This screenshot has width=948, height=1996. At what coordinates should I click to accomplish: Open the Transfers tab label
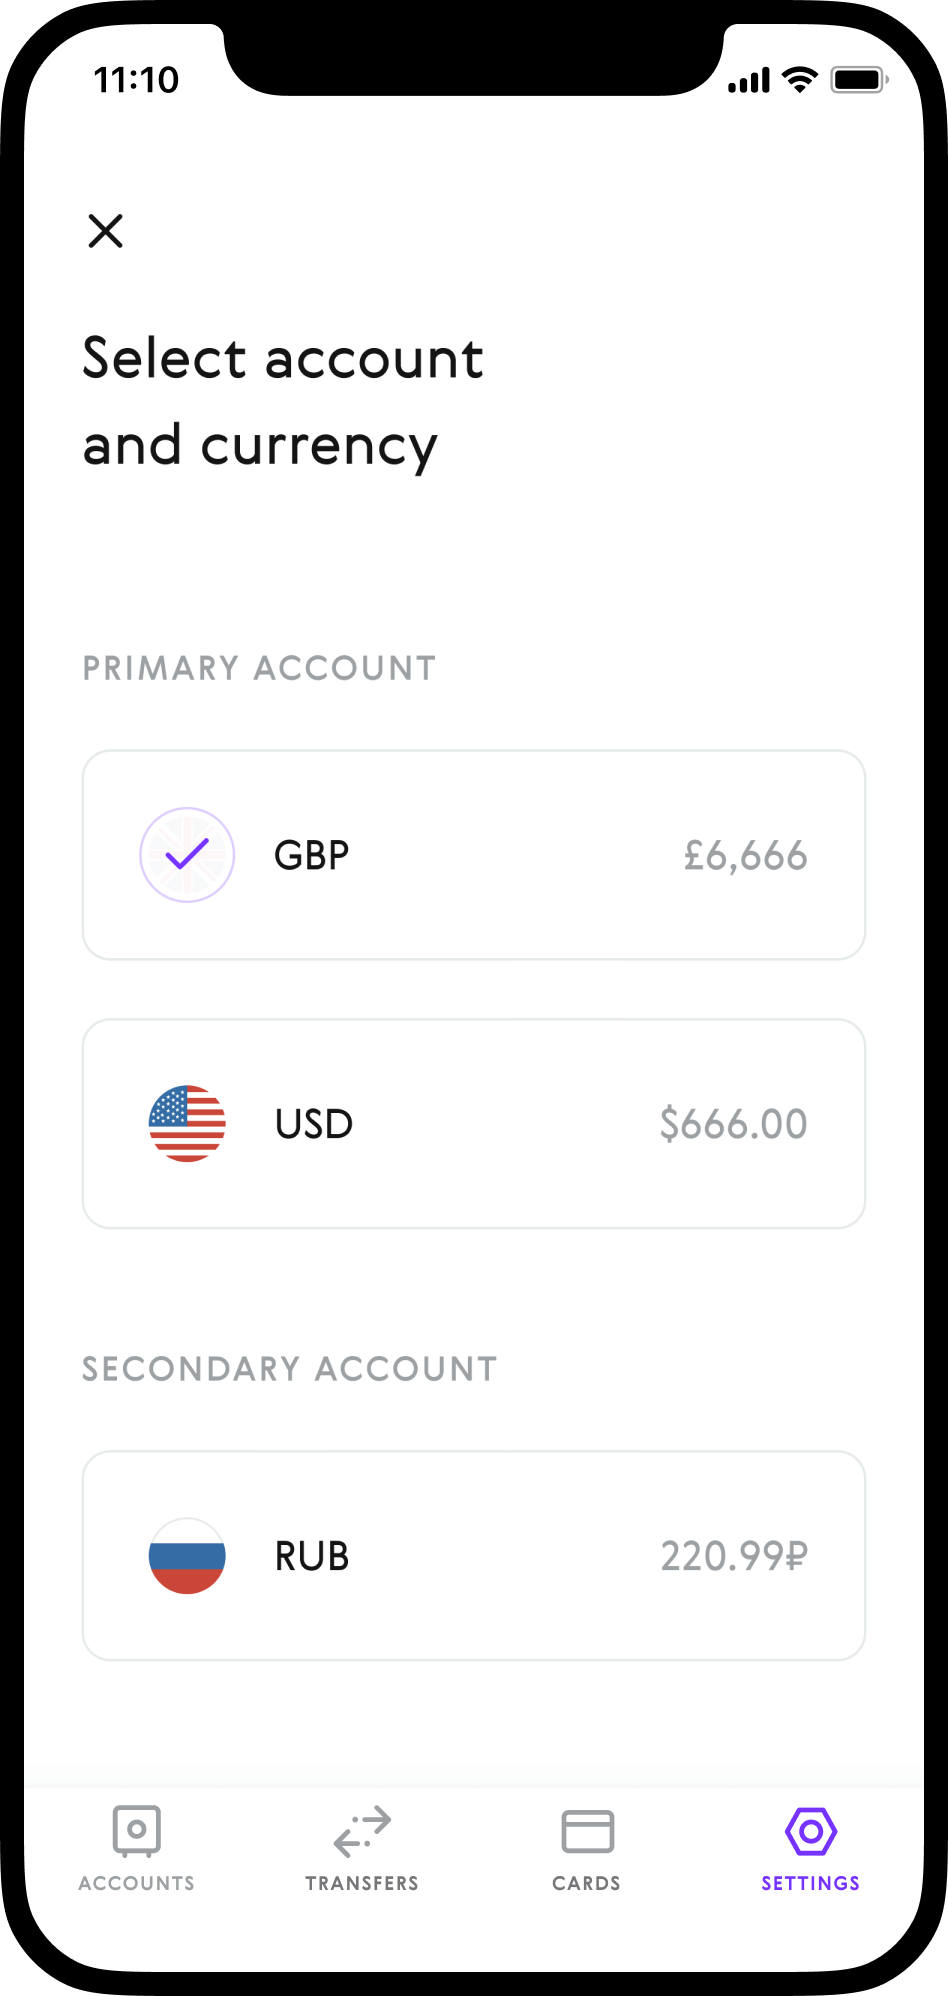pyautogui.click(x=362, y=1883)
